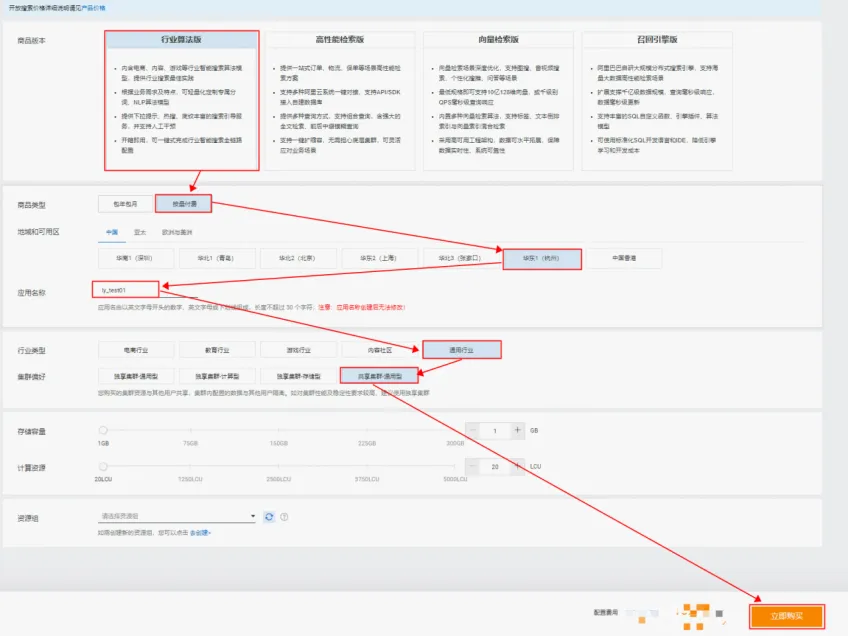Click the application name input field
This screenshot has width=848, height=636.
coord(126,290)
